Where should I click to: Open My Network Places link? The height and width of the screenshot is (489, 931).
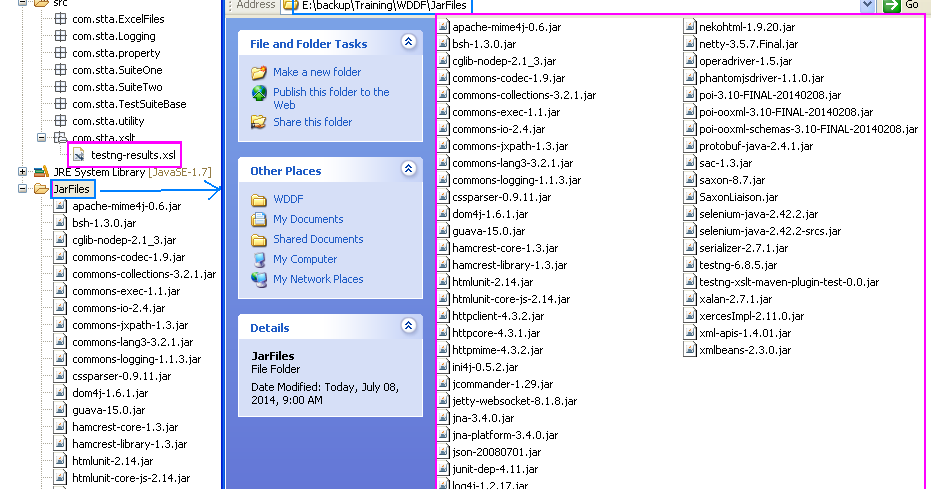[x=318, y=279]
